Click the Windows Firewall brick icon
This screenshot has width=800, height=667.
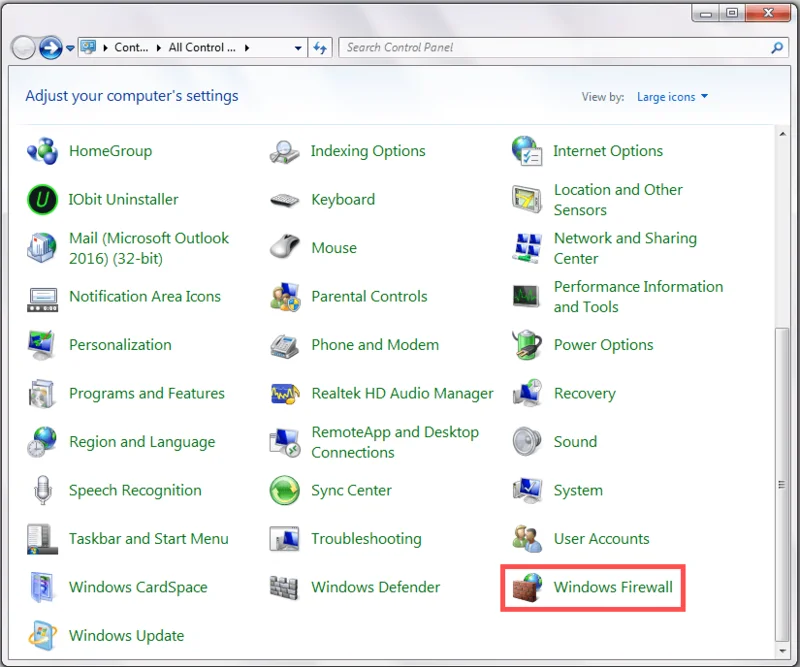pyautogui.click(x=527, y=587)
